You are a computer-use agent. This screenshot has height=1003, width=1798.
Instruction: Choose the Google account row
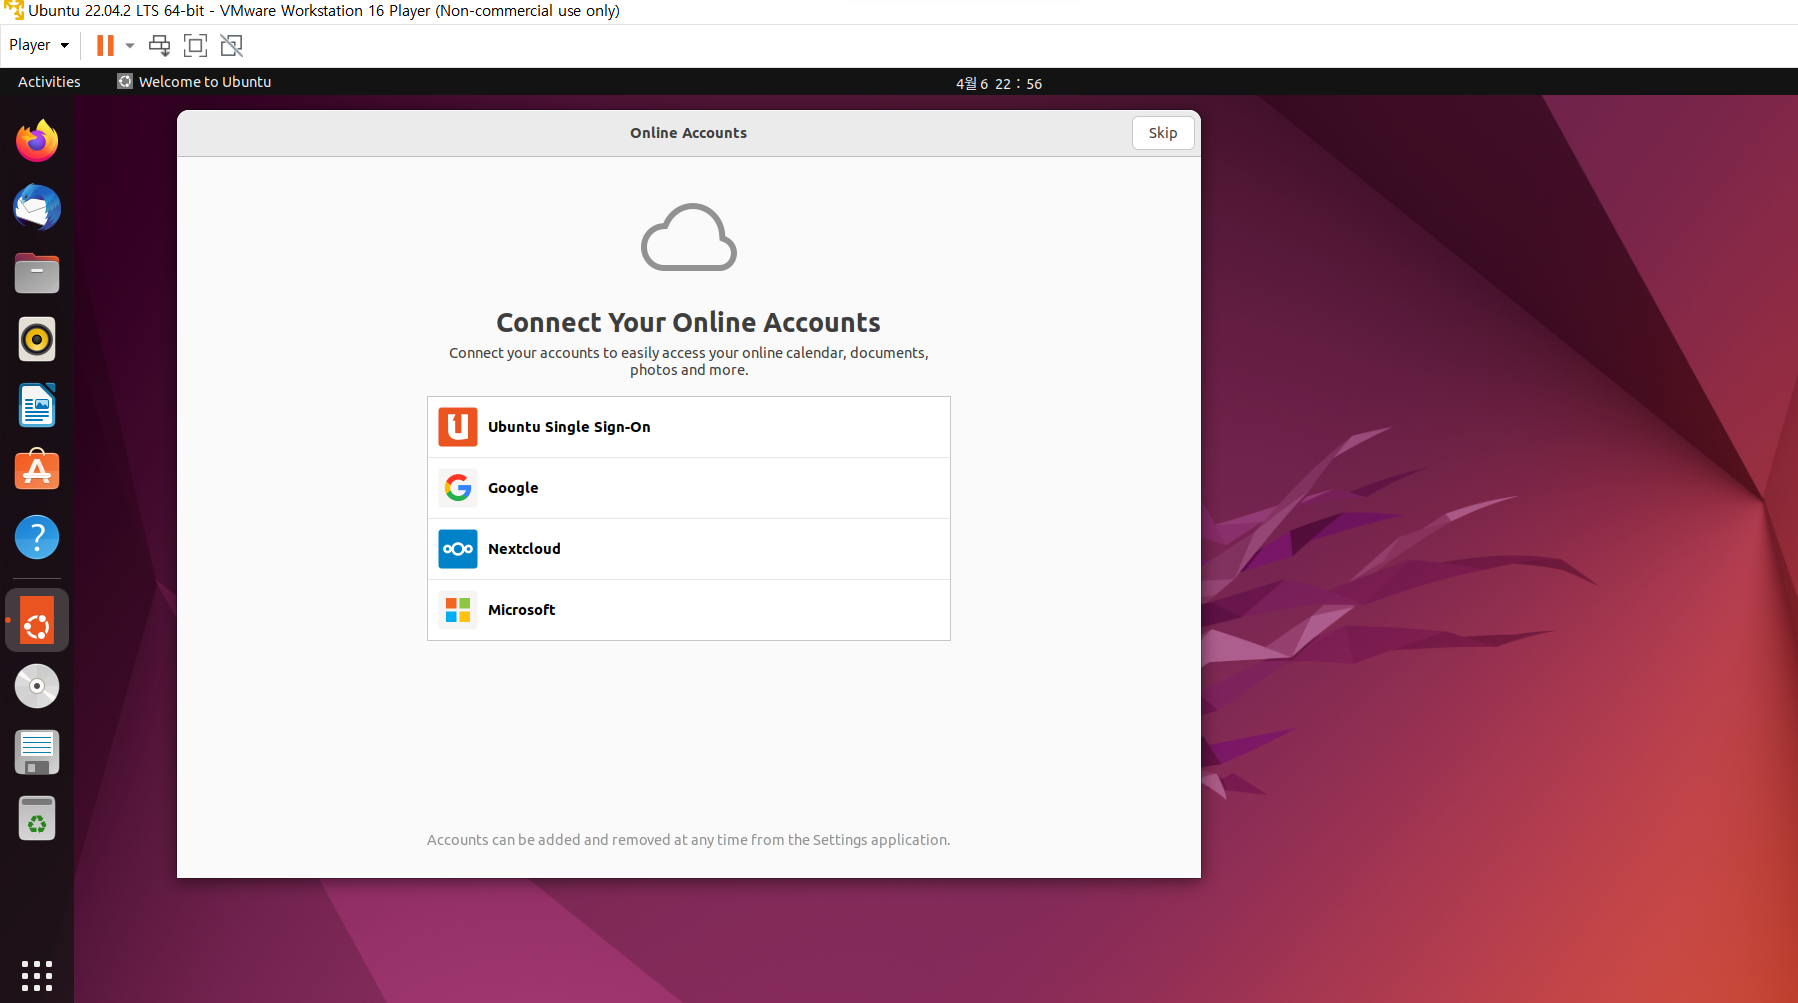(689, 488)
